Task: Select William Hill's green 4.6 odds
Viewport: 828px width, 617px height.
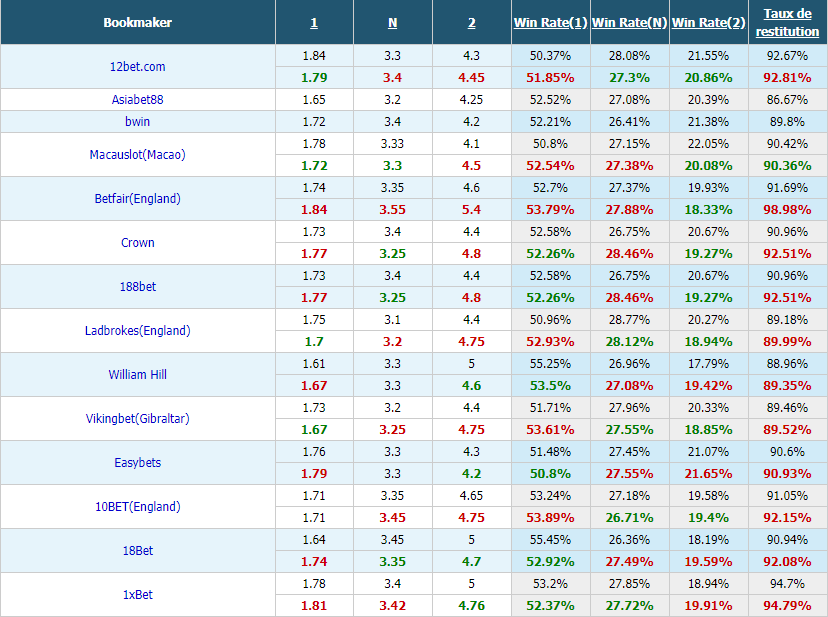Action: click(x=472, y=386)
